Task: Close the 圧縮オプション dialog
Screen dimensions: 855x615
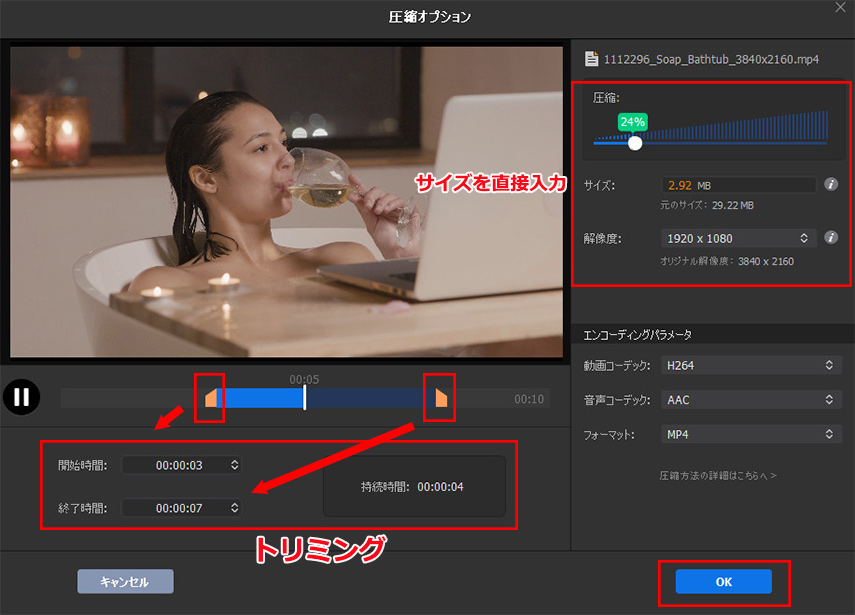Action: coord(840,10)
